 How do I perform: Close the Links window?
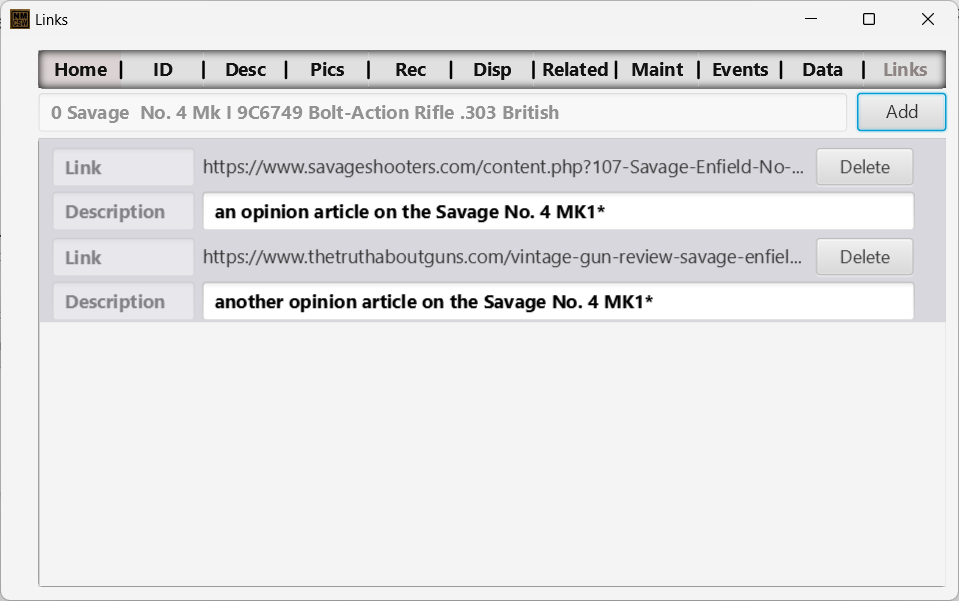pos(927,19)
